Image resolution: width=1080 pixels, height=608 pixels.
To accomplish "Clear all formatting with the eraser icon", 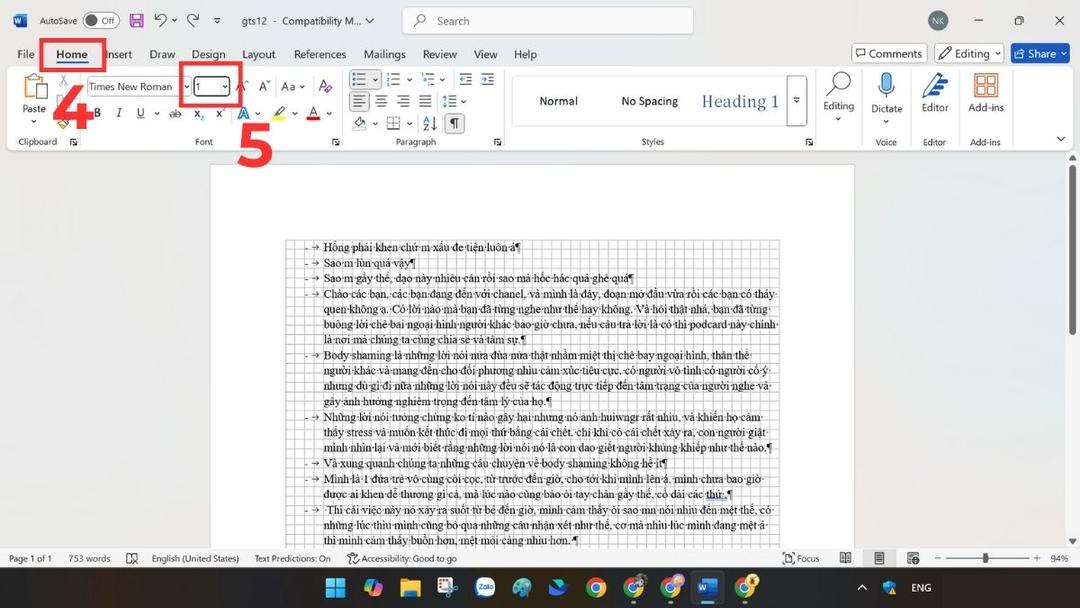I will (325, 86).
